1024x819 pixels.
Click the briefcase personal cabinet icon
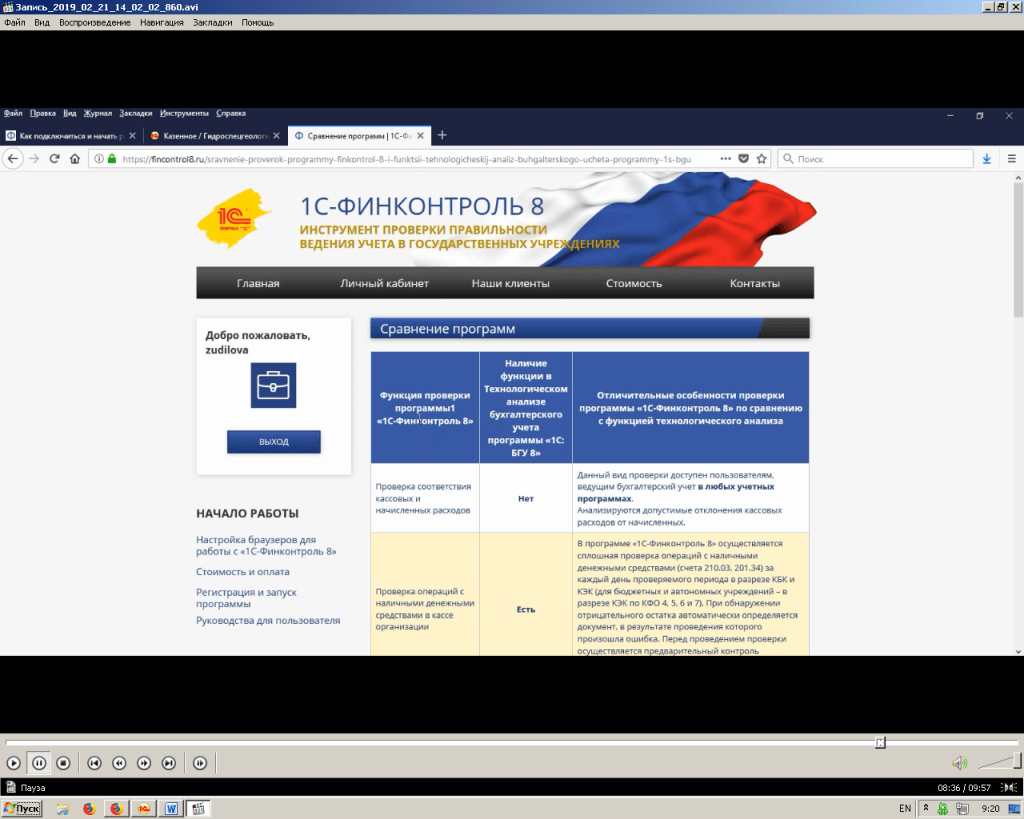[274, 385]
